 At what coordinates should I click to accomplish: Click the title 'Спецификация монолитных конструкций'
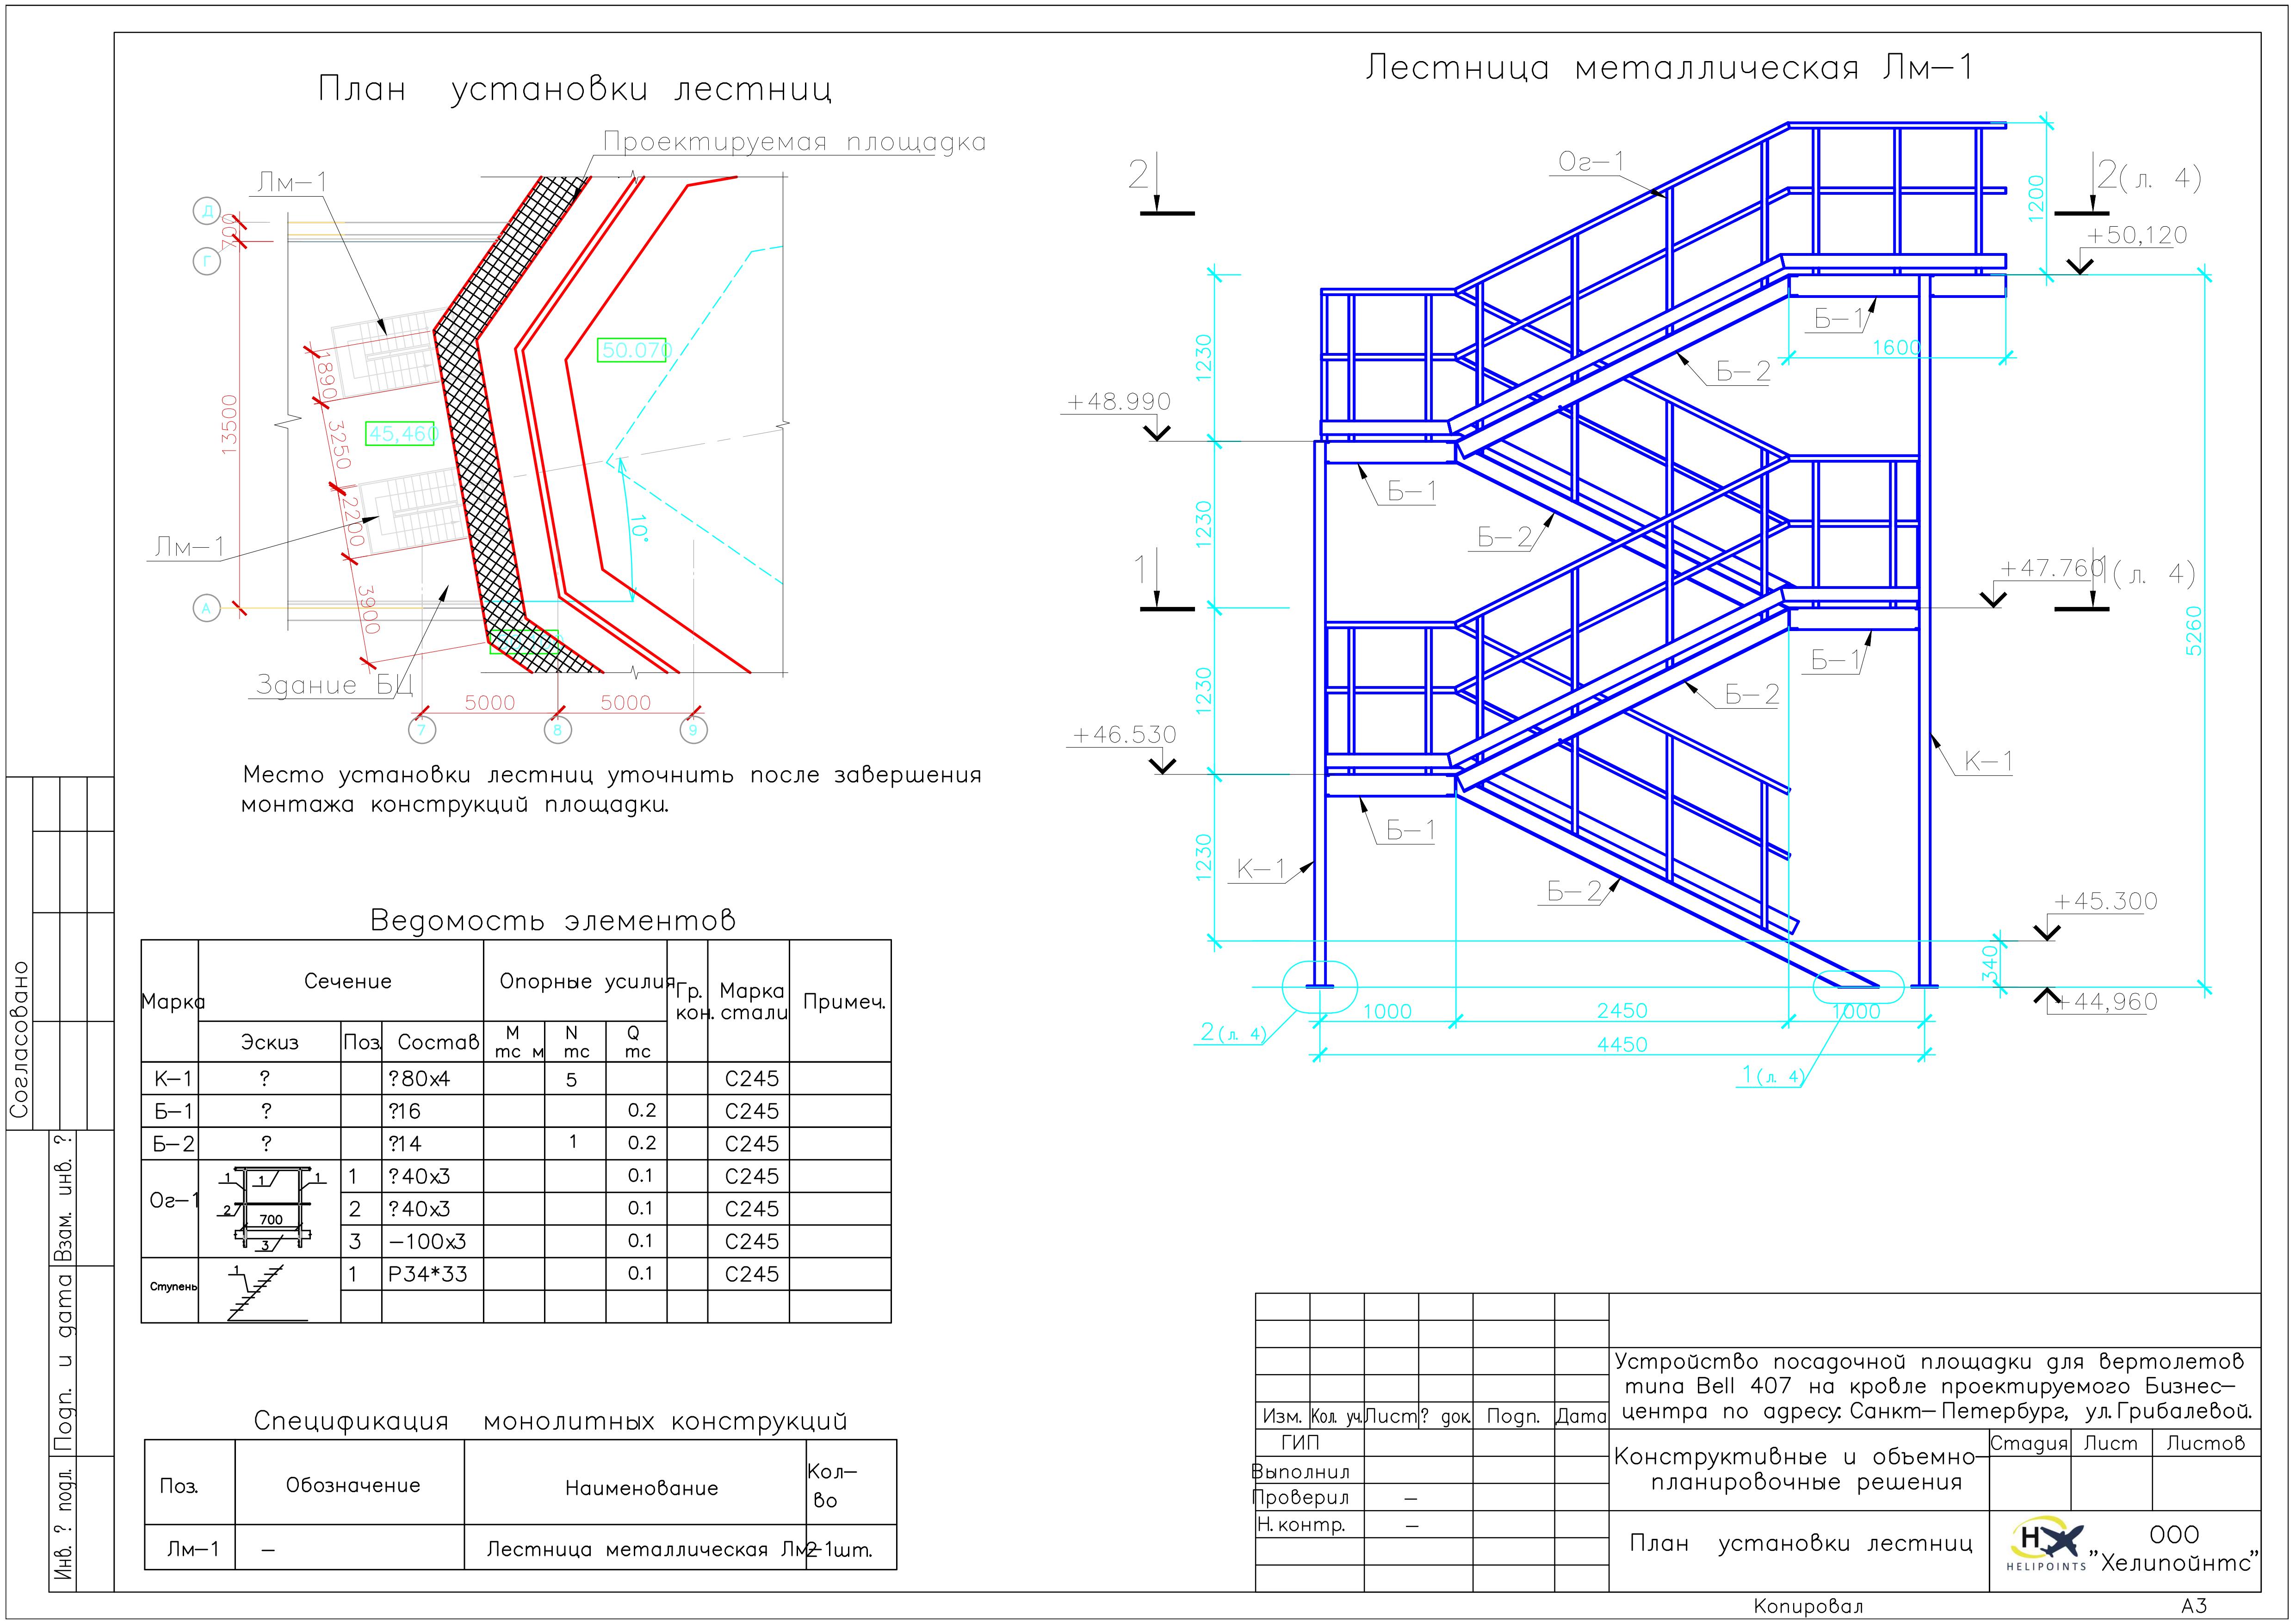(550, 1421)
